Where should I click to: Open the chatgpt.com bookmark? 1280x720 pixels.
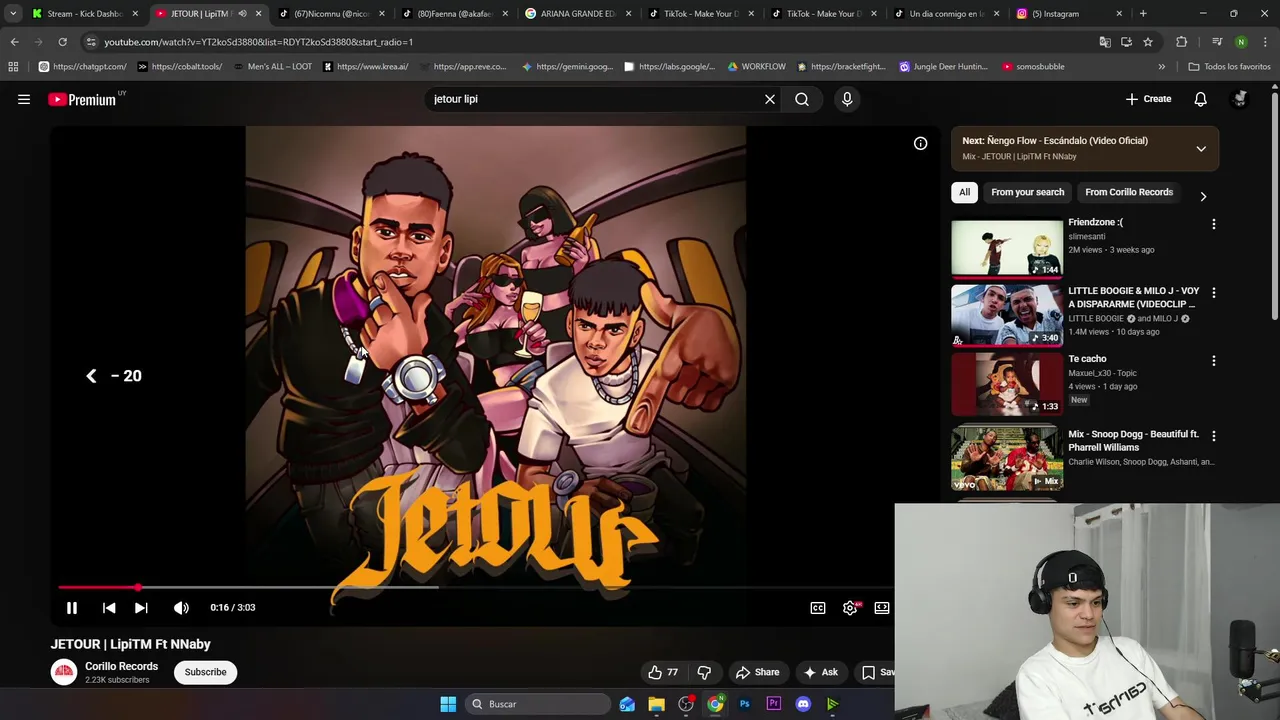click(82, 67)
